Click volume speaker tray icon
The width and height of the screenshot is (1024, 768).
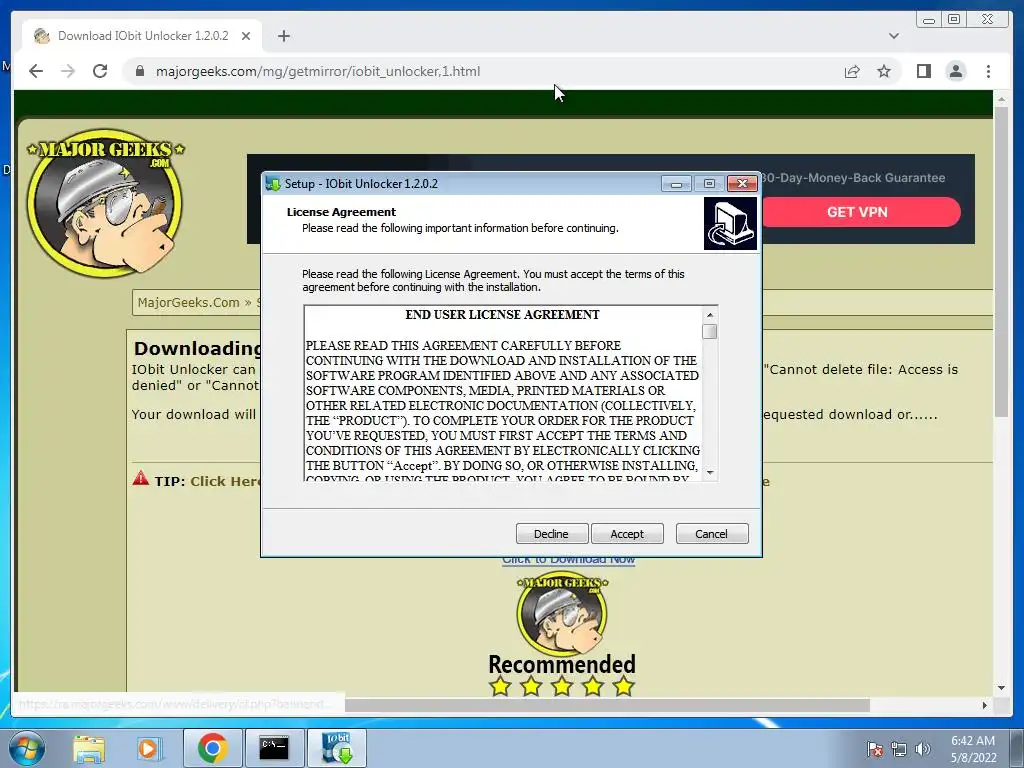[923, 749]
